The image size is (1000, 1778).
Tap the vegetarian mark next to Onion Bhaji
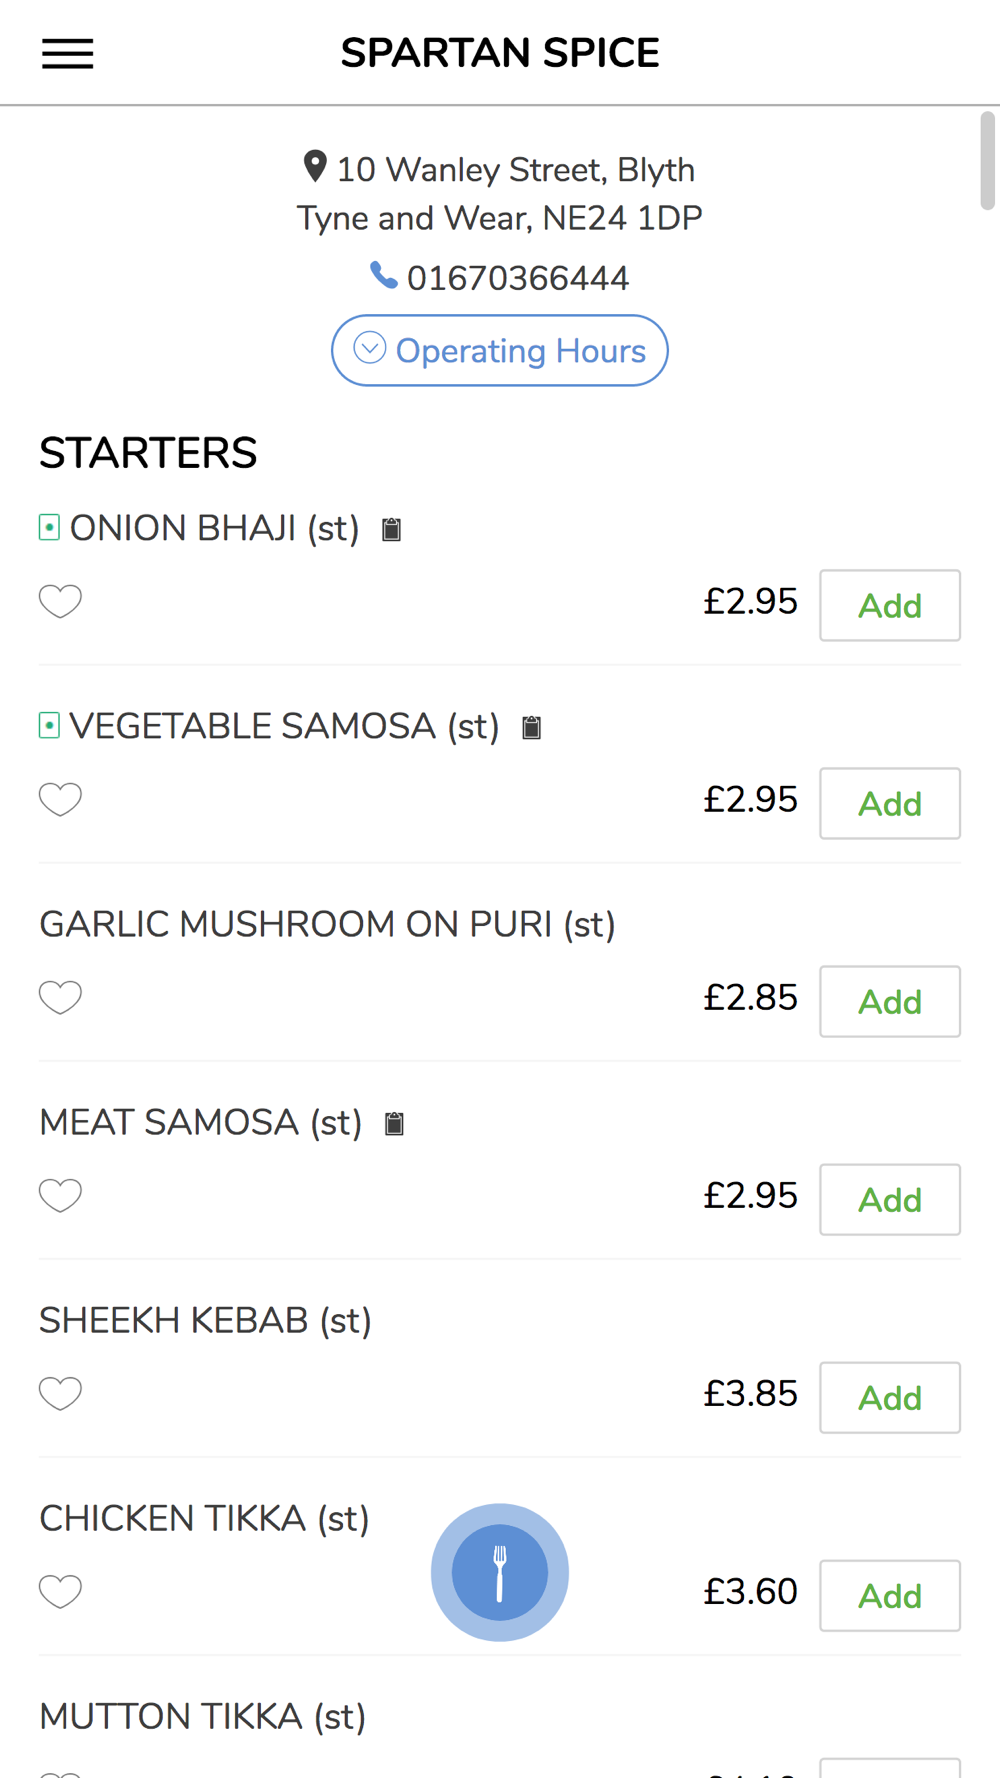(x=49, y=527)
